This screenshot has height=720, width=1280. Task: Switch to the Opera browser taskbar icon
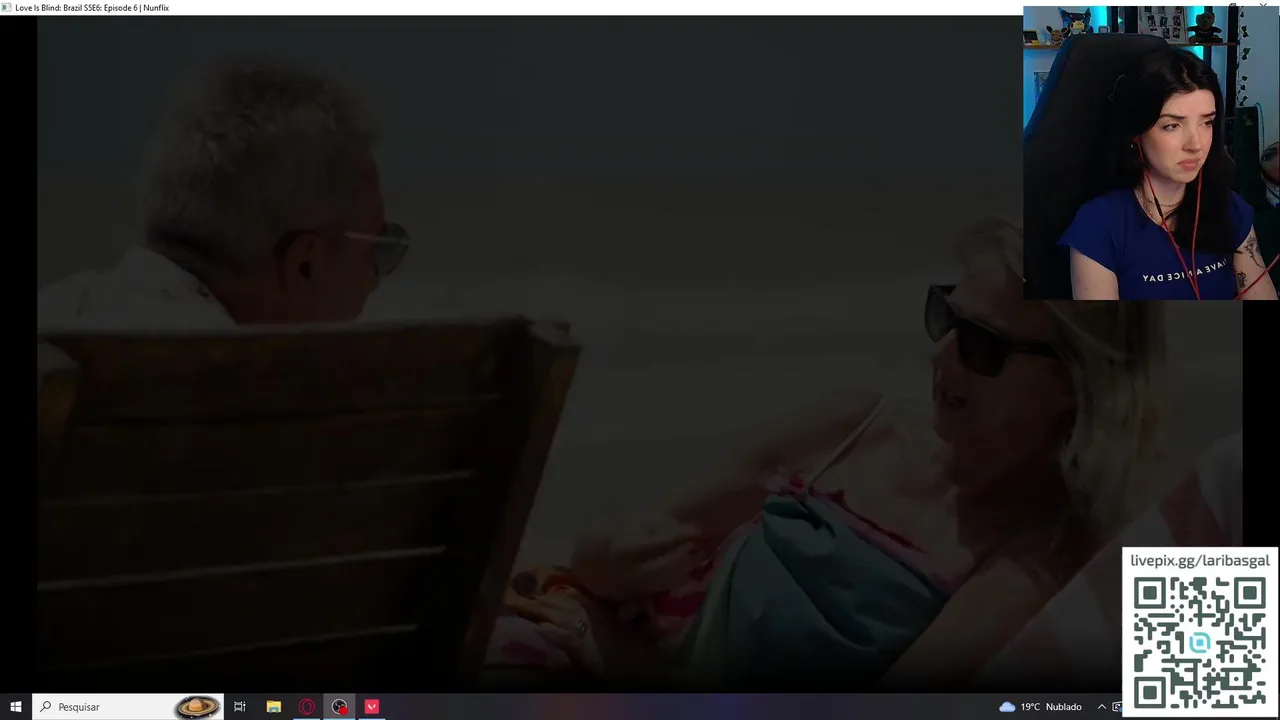click(306, 707)
